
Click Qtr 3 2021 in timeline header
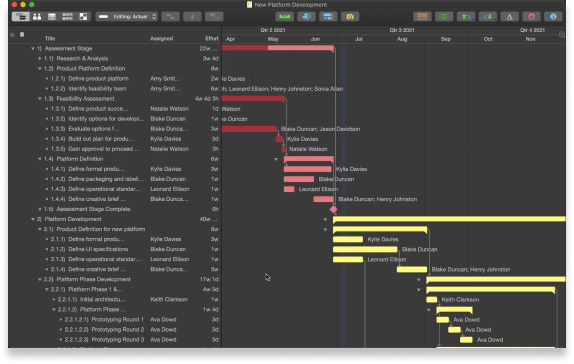pos(402,30)
